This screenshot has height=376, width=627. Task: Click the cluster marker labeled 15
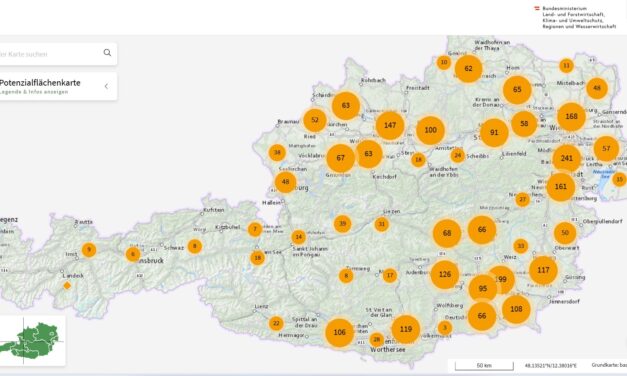[619, 180]
